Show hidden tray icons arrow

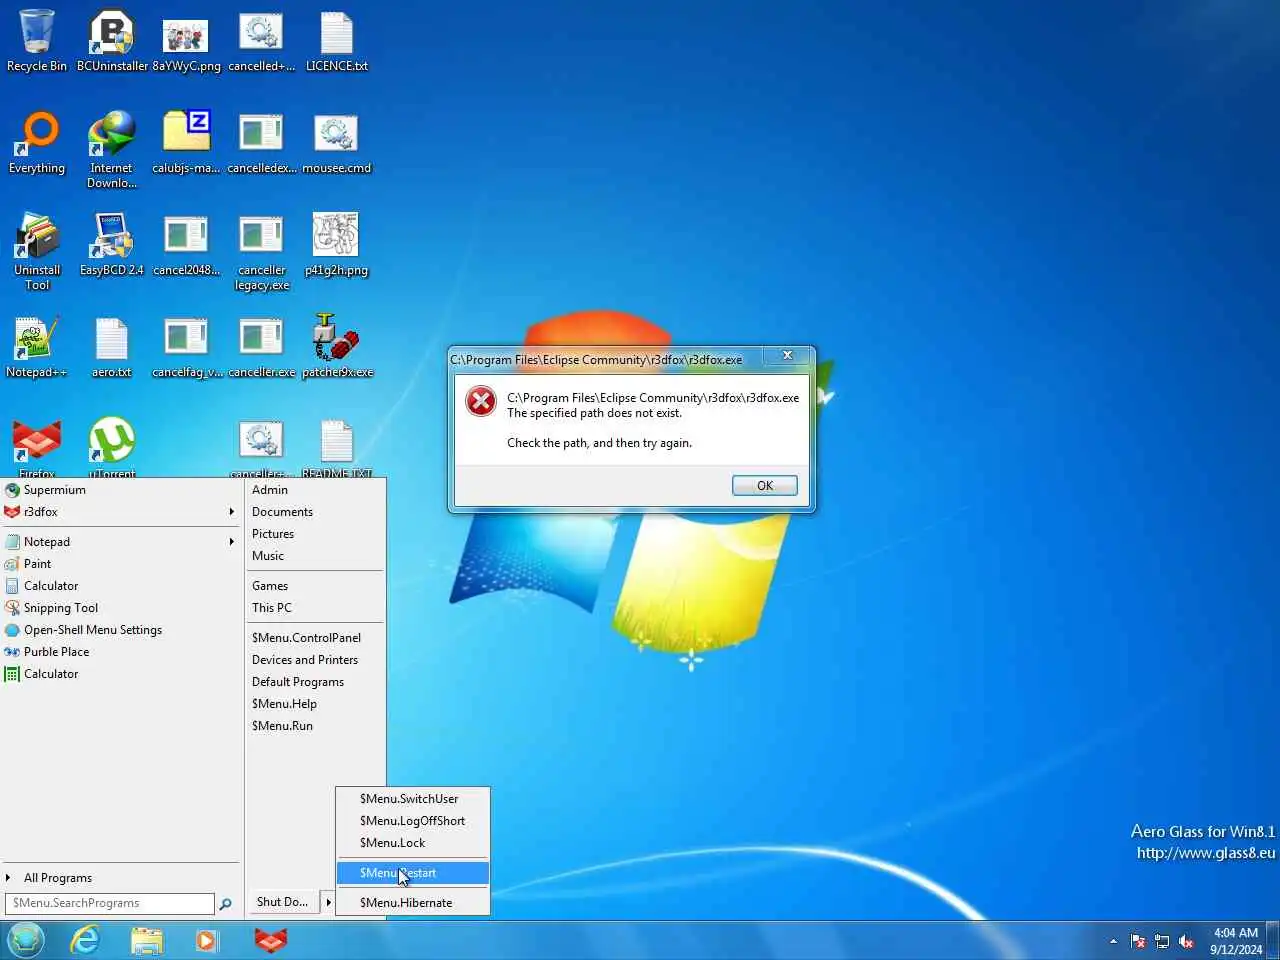1113,941
